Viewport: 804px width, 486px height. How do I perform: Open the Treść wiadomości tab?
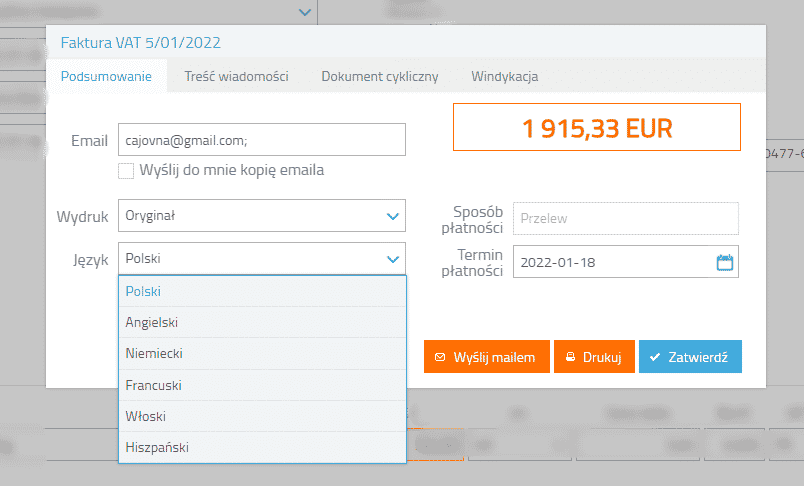pos(236,76)
